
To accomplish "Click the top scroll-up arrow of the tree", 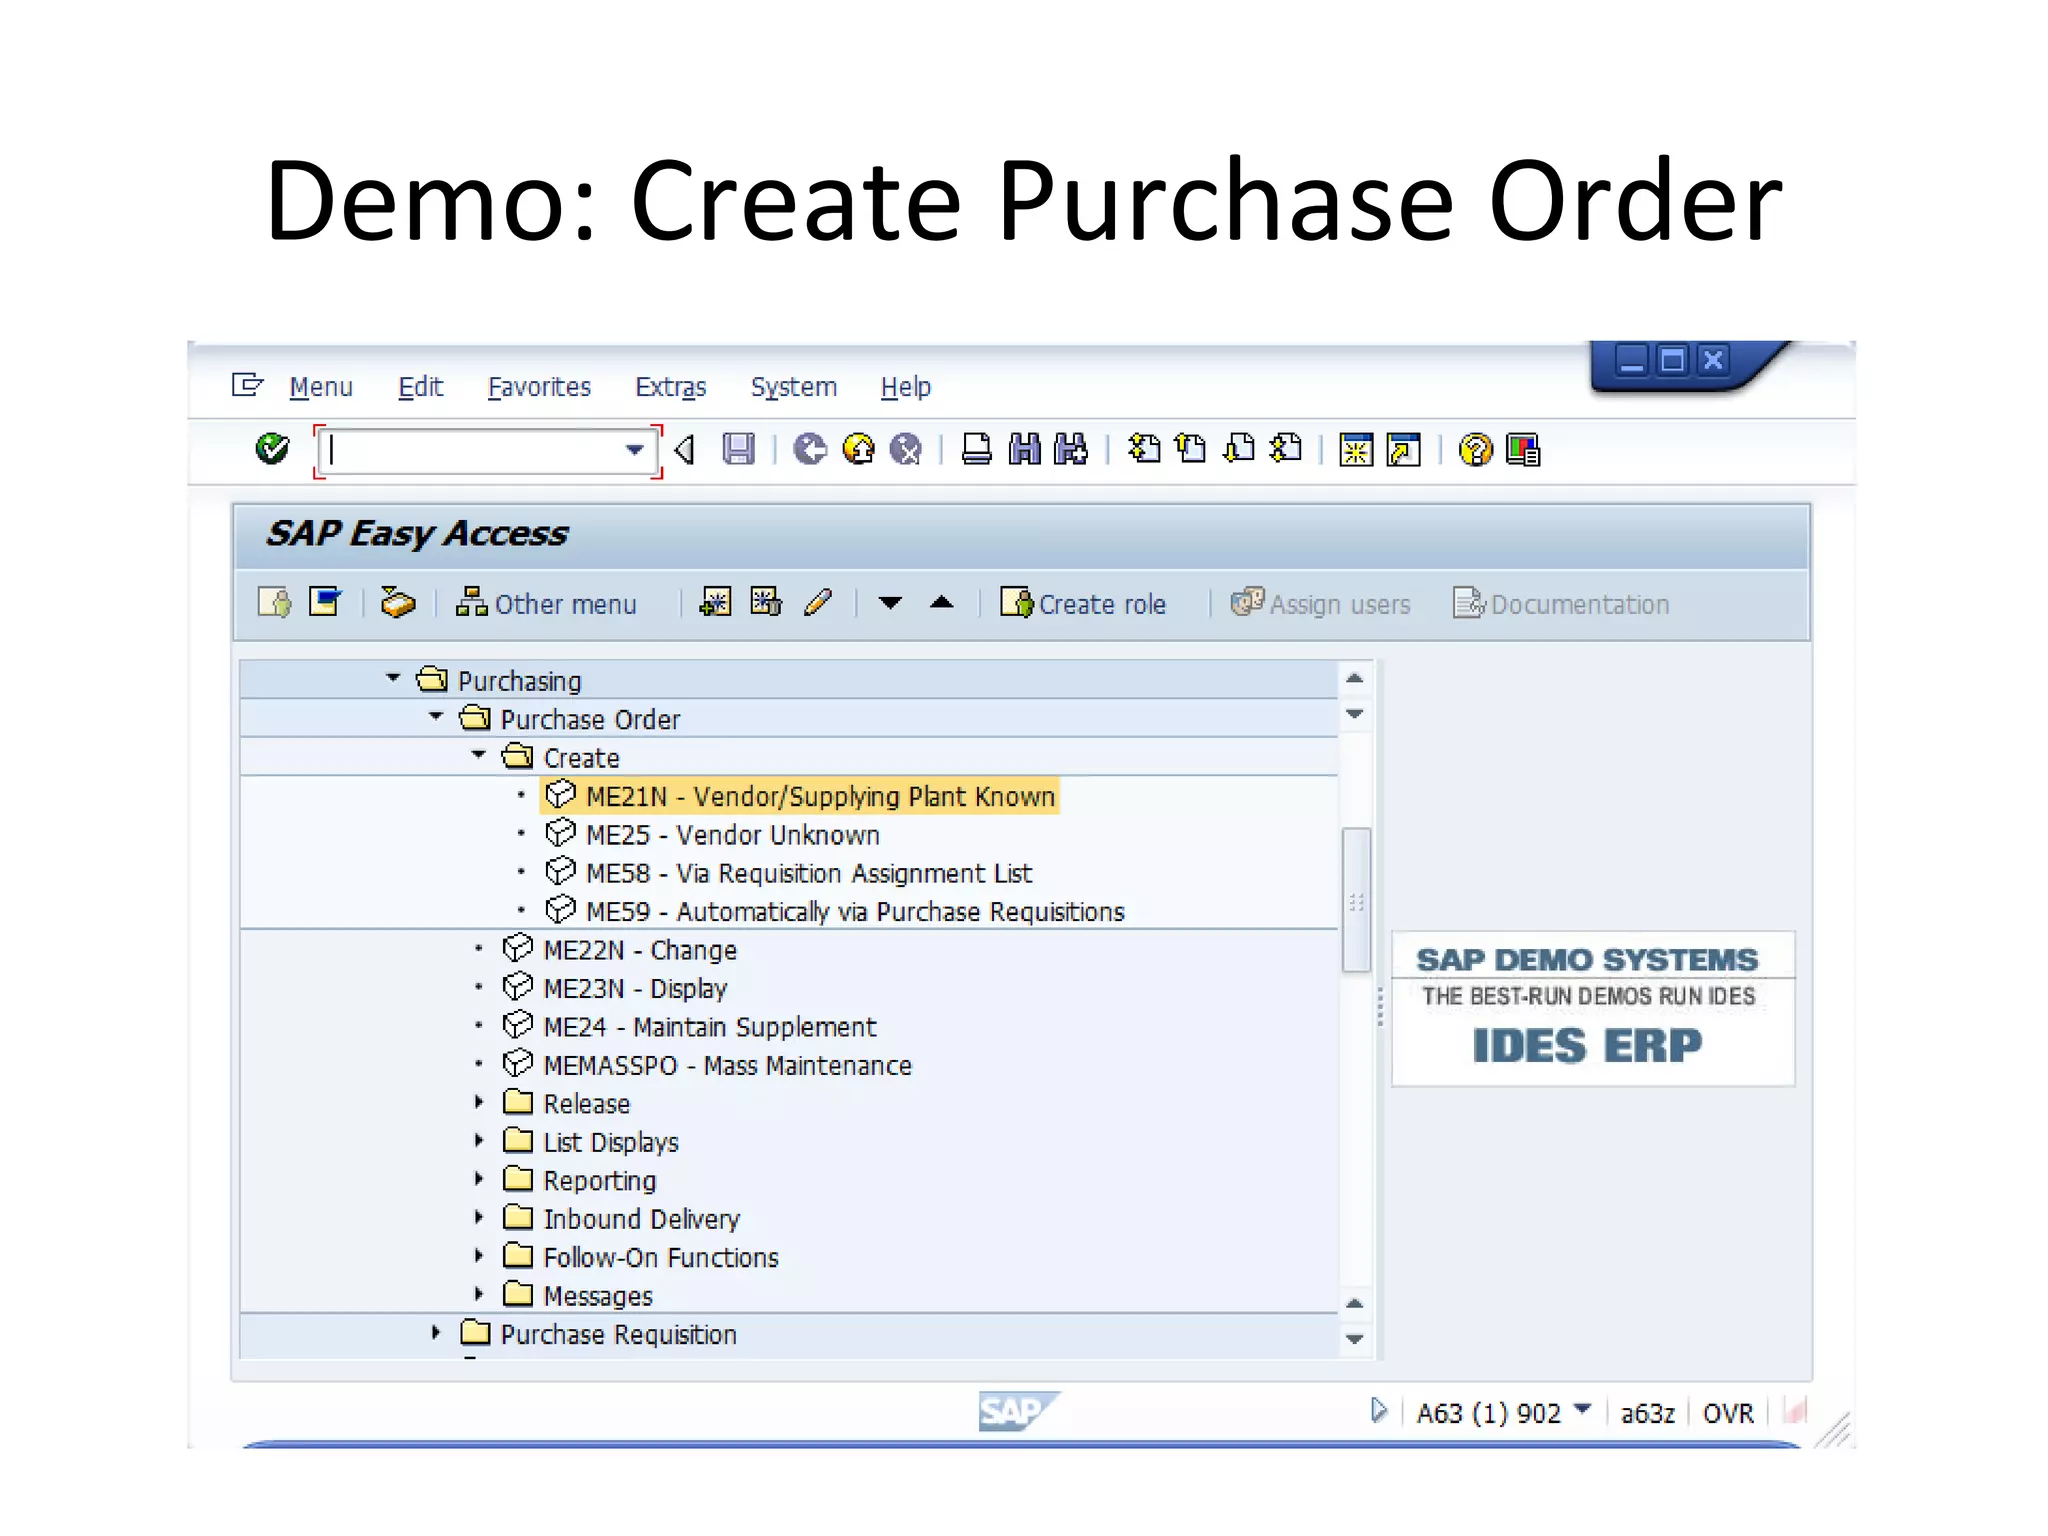I will [x=1355, y=678].
